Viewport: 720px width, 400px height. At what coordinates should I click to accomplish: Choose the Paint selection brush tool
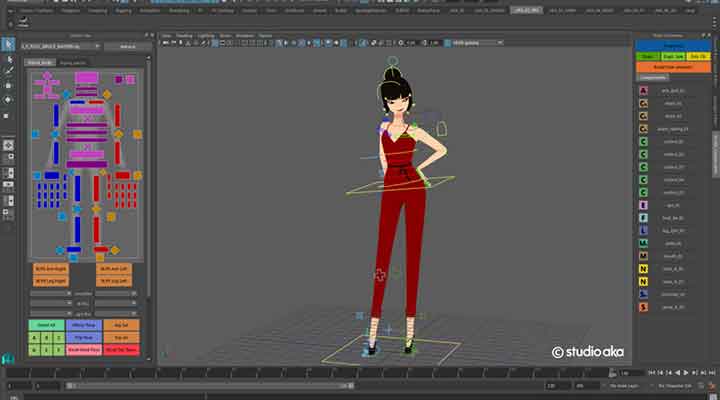pos(7,72)
